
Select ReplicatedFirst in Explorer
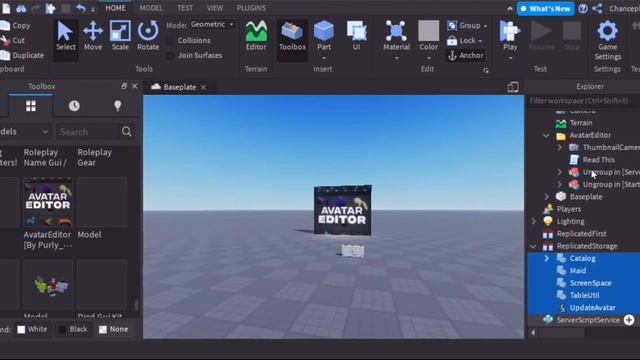tap(581, 234)
